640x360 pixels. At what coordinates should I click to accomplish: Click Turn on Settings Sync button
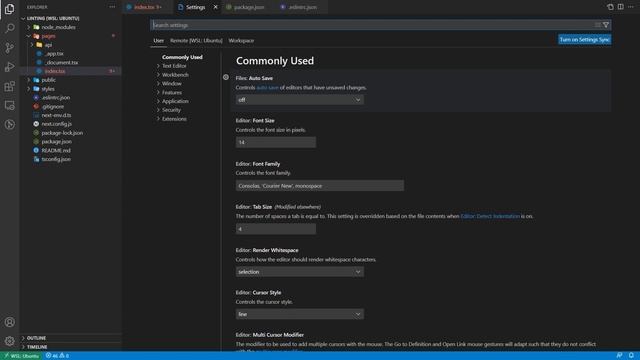[x=584, y=40]
